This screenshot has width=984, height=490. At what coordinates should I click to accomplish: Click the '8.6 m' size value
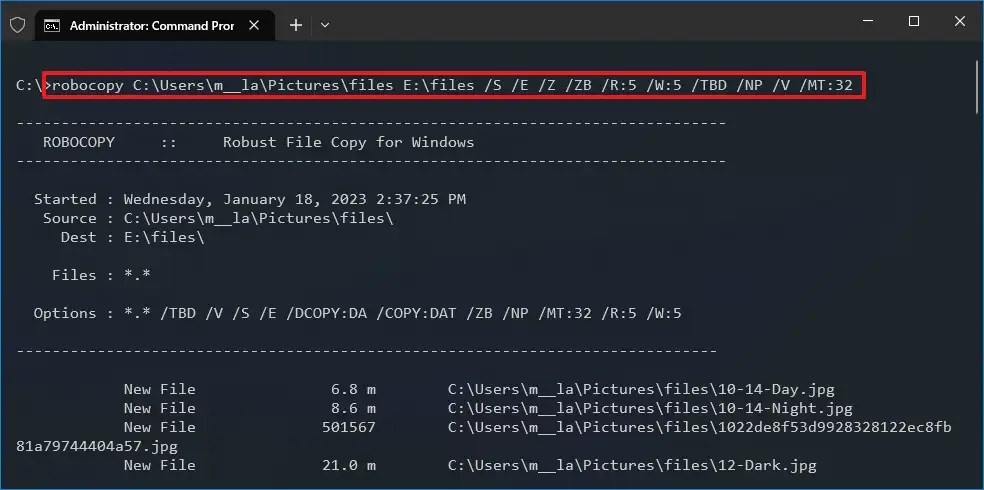[x=353, y=408]
